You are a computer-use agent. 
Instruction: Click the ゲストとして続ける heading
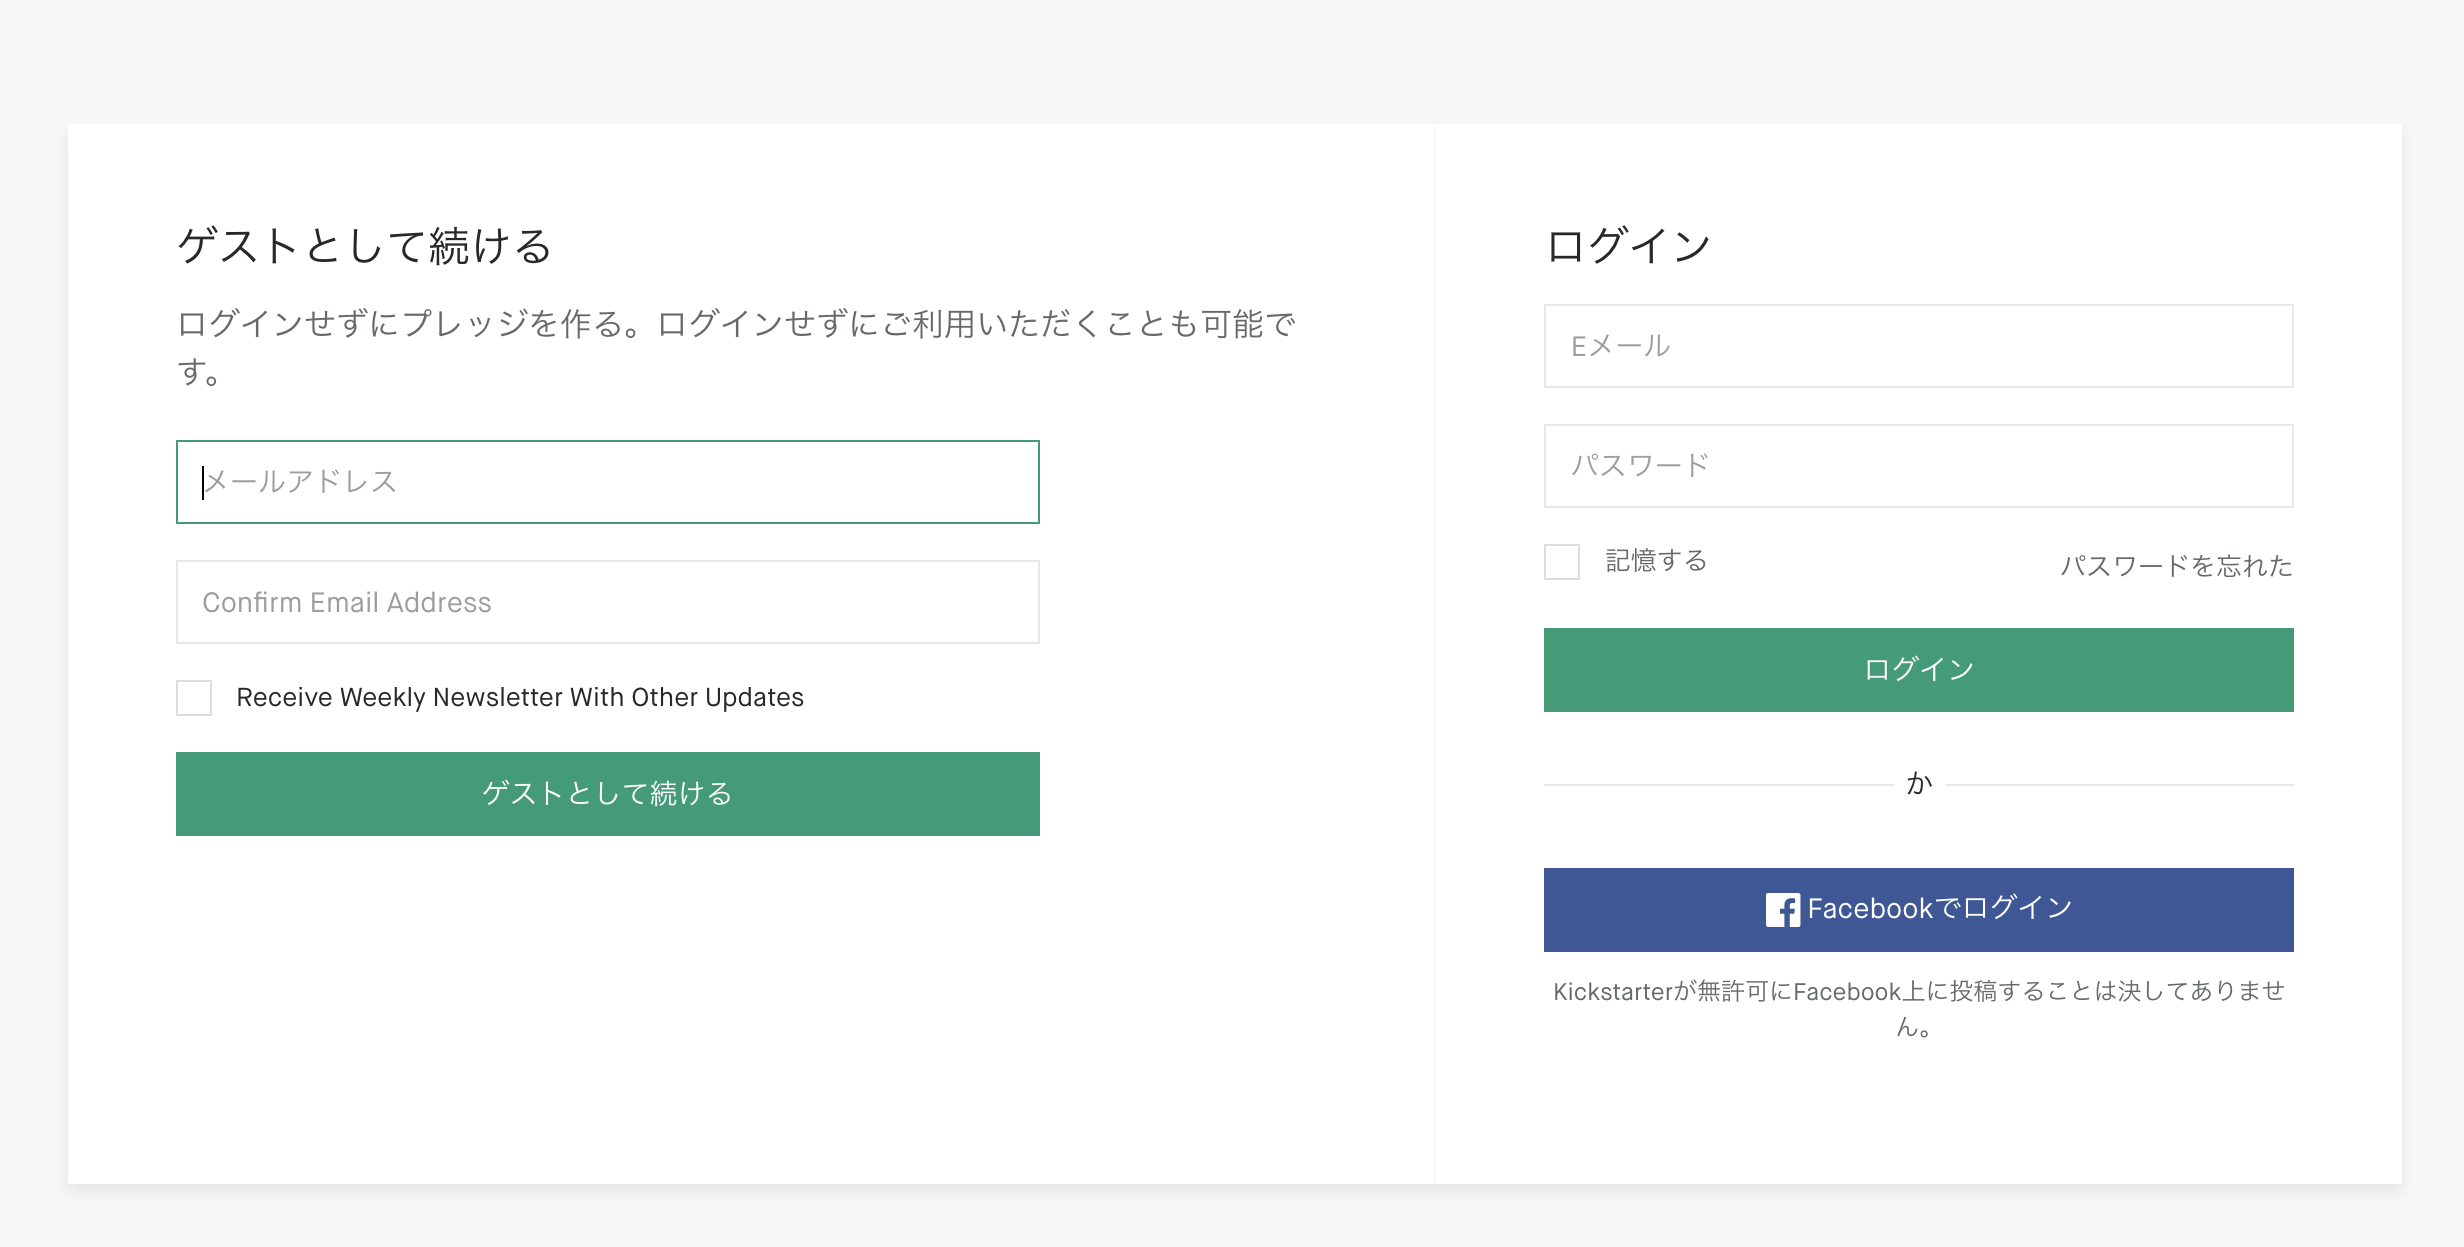(x=365, y=246)
